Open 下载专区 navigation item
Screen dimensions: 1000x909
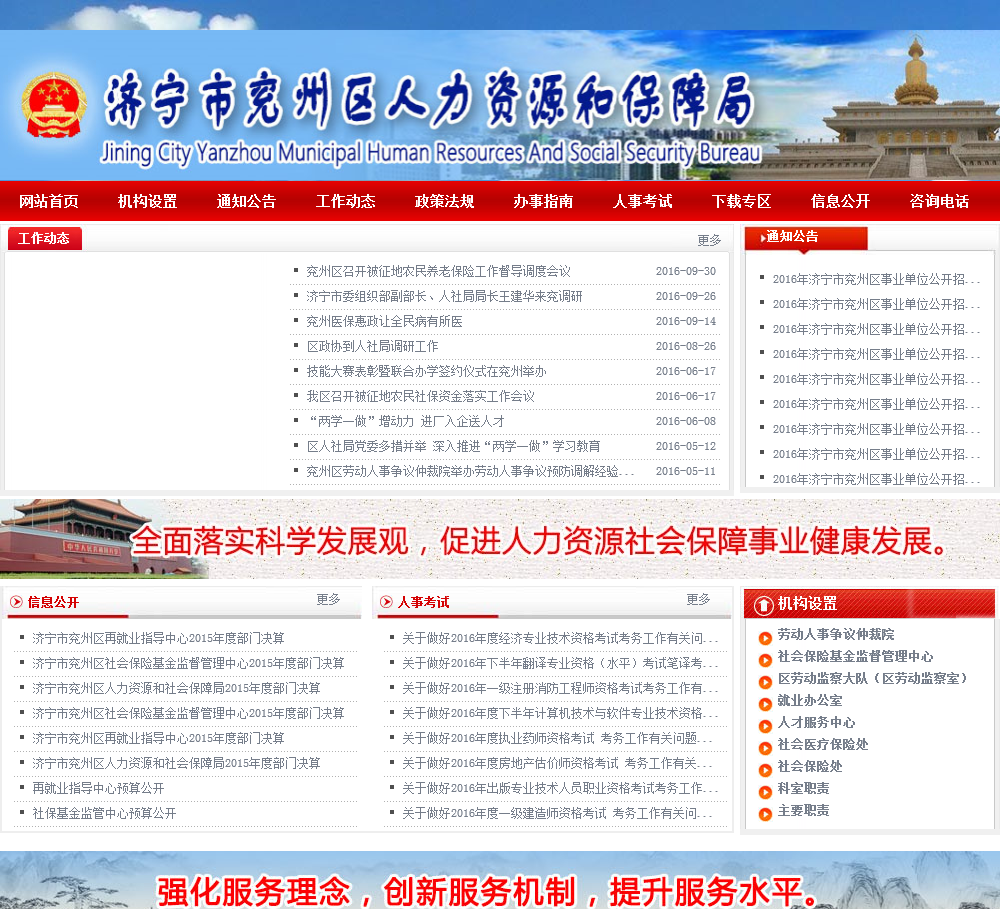[742, 202]
